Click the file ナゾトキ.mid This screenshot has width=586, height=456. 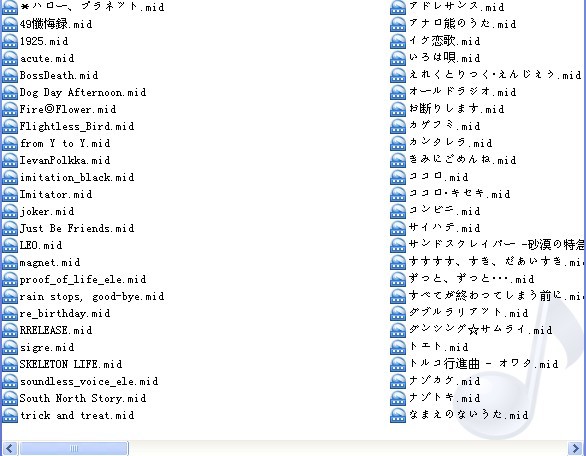point(444,398)
